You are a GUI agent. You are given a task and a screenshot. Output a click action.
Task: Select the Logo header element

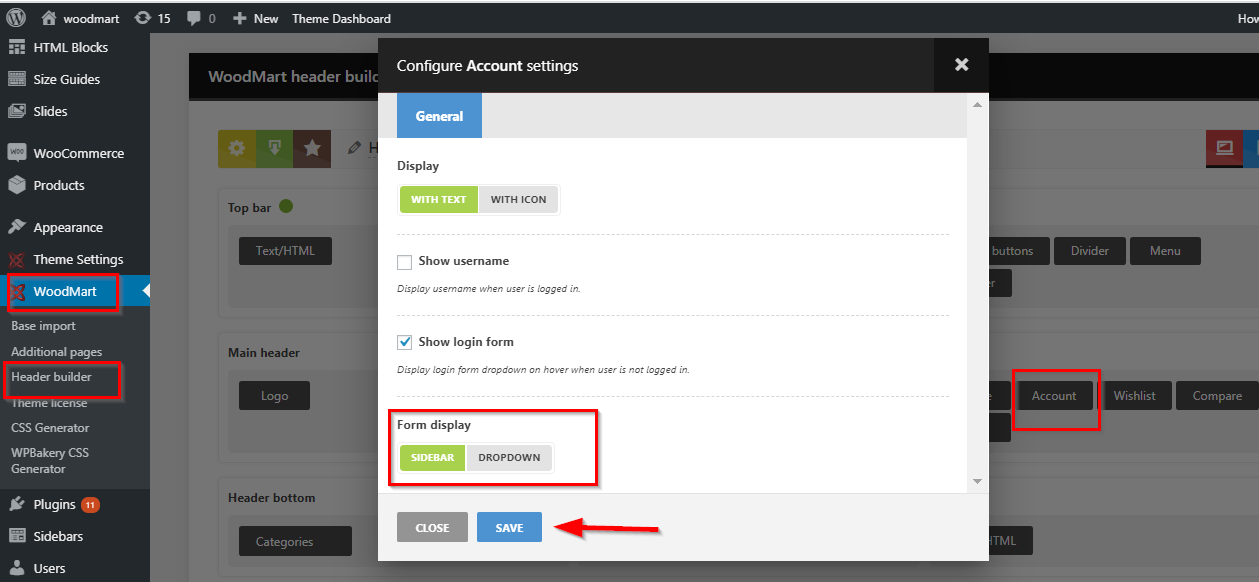(x=274, y=396)
